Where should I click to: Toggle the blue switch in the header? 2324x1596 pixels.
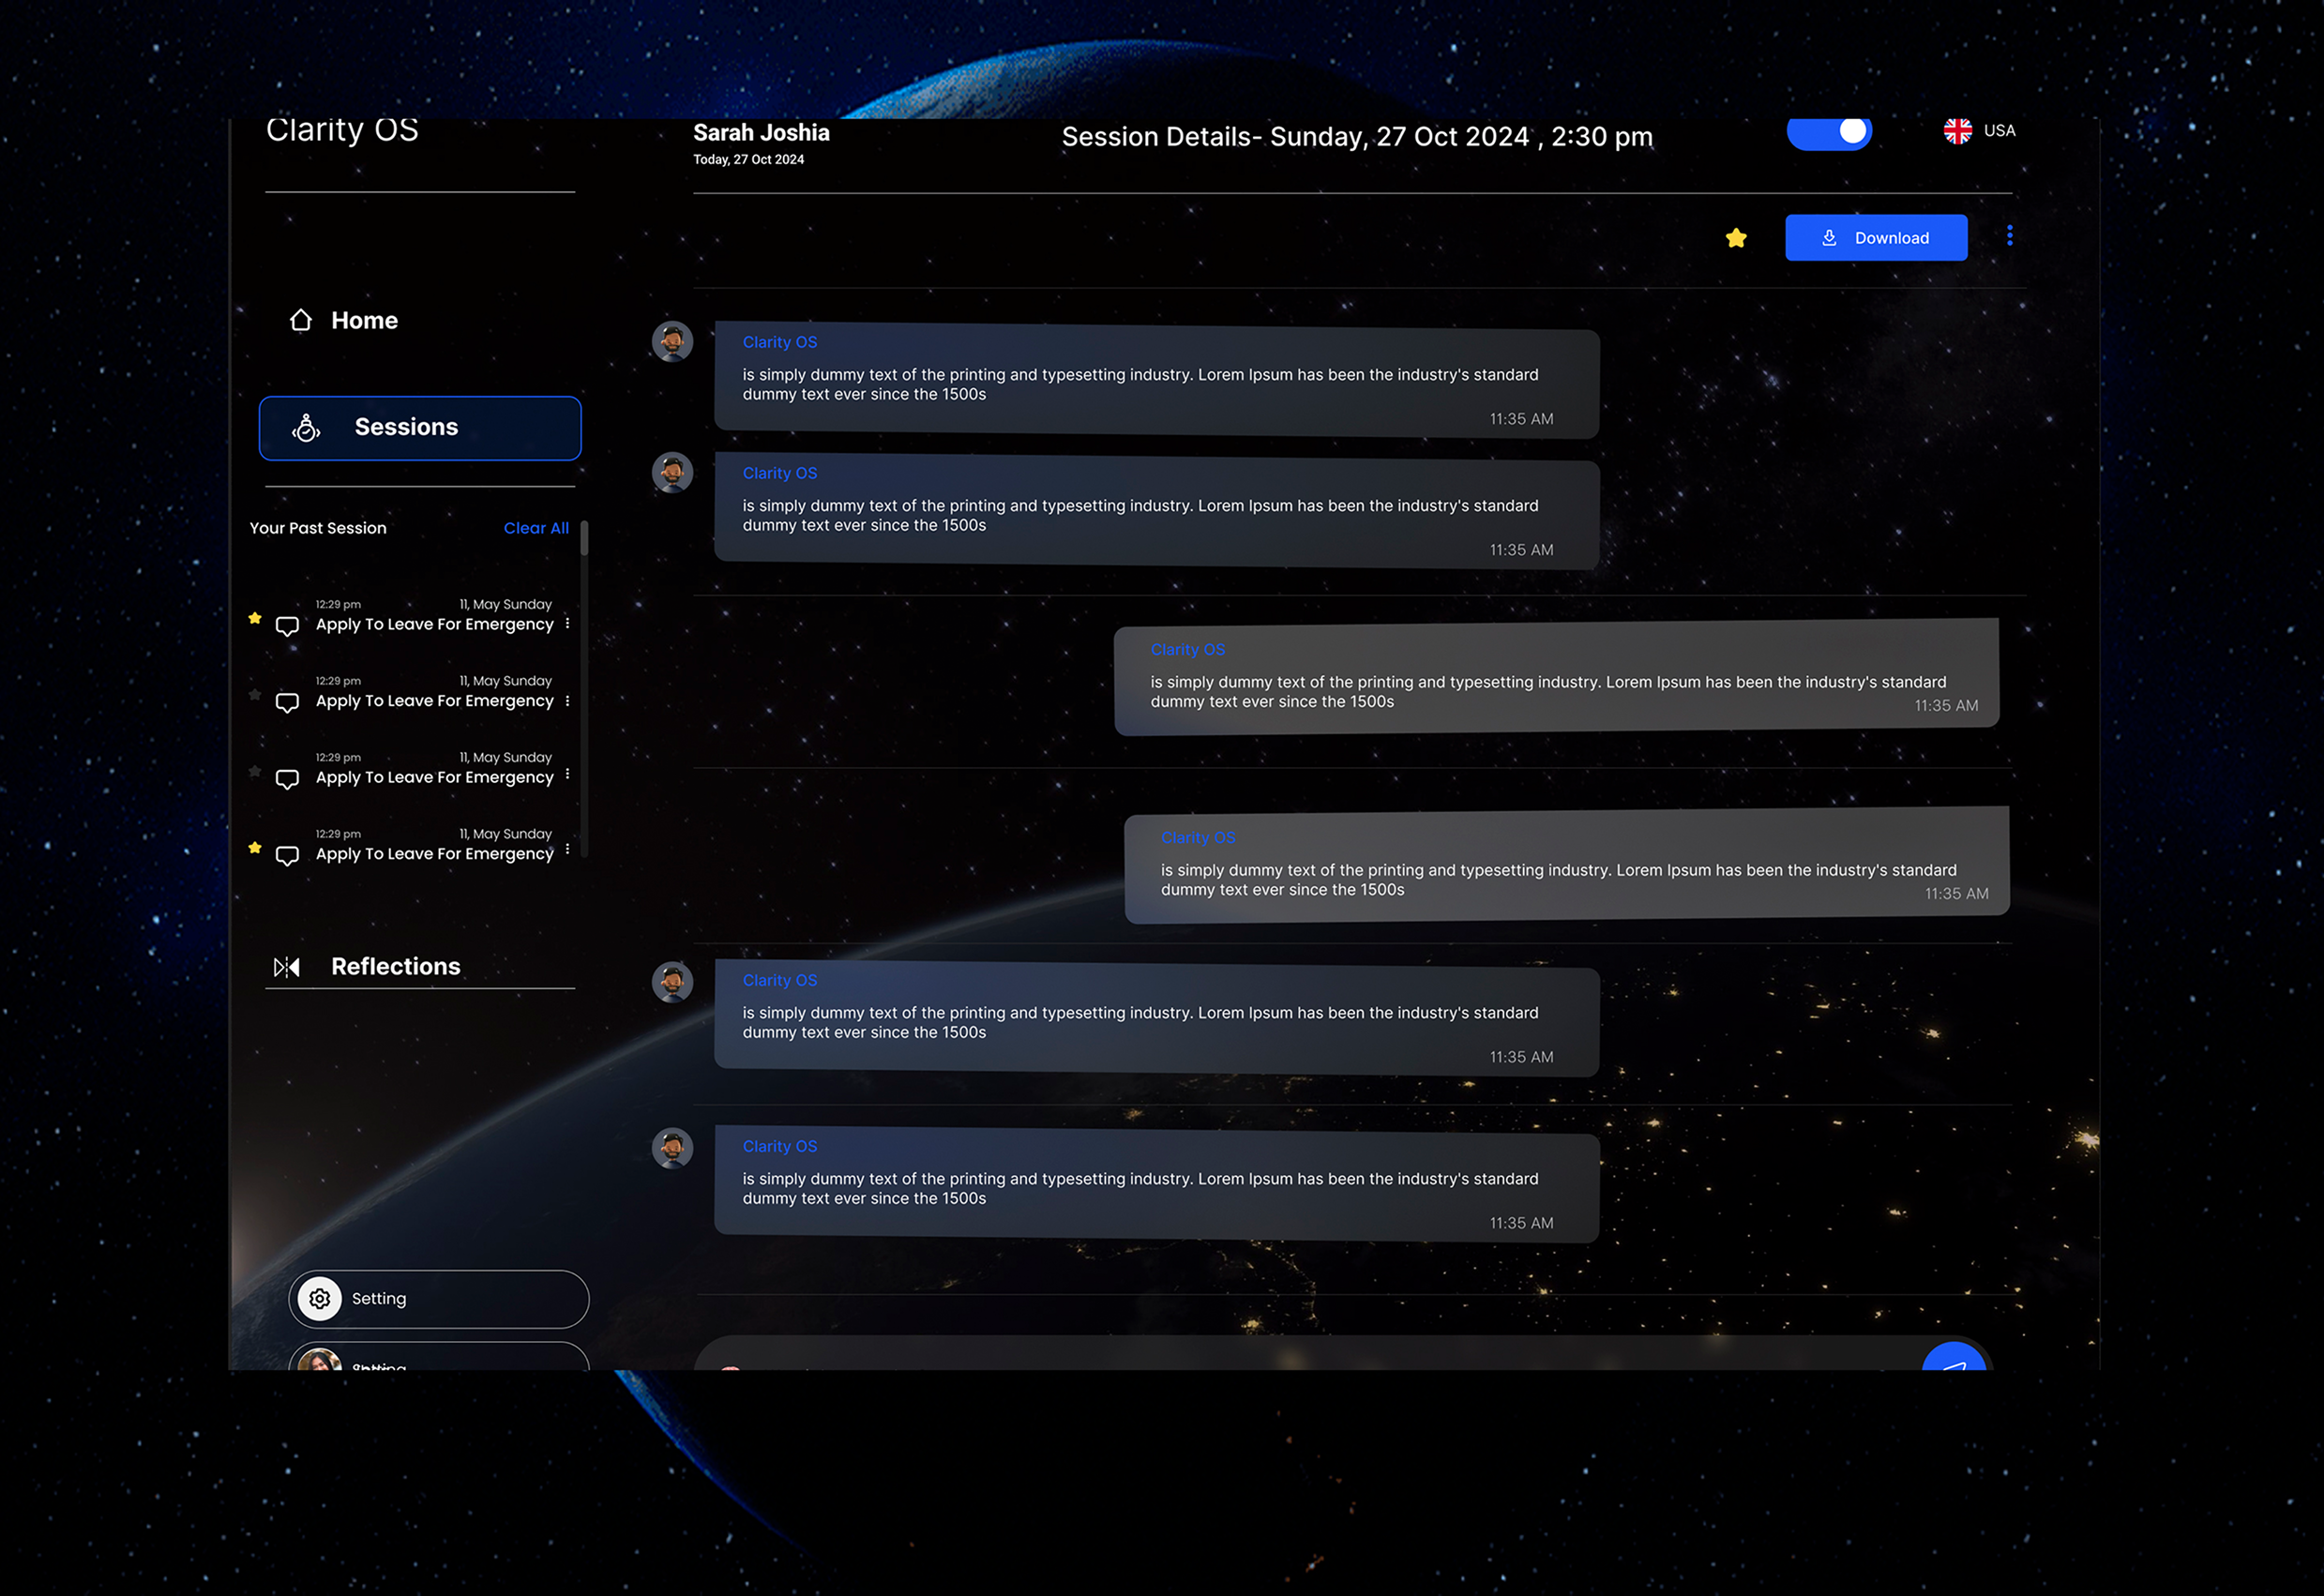pos(1829,133)
